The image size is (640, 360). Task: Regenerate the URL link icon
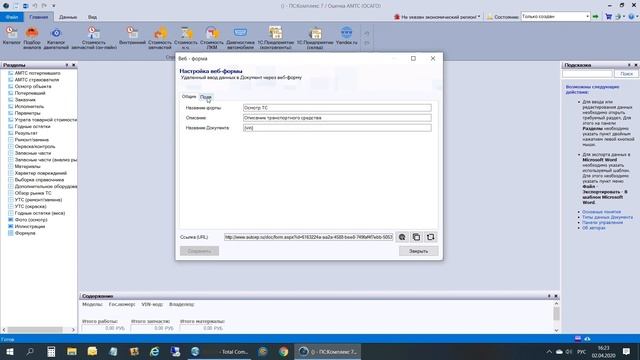[x=431, y=237]
